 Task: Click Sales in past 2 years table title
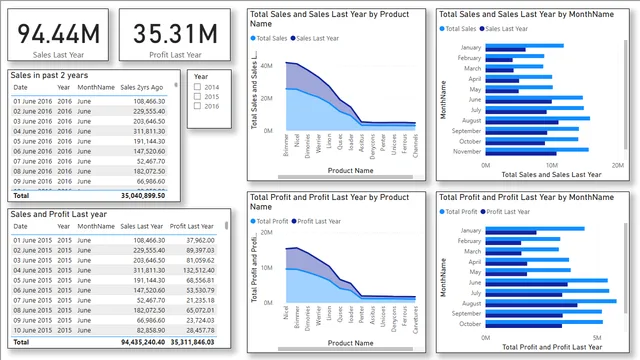click(49, 75)
